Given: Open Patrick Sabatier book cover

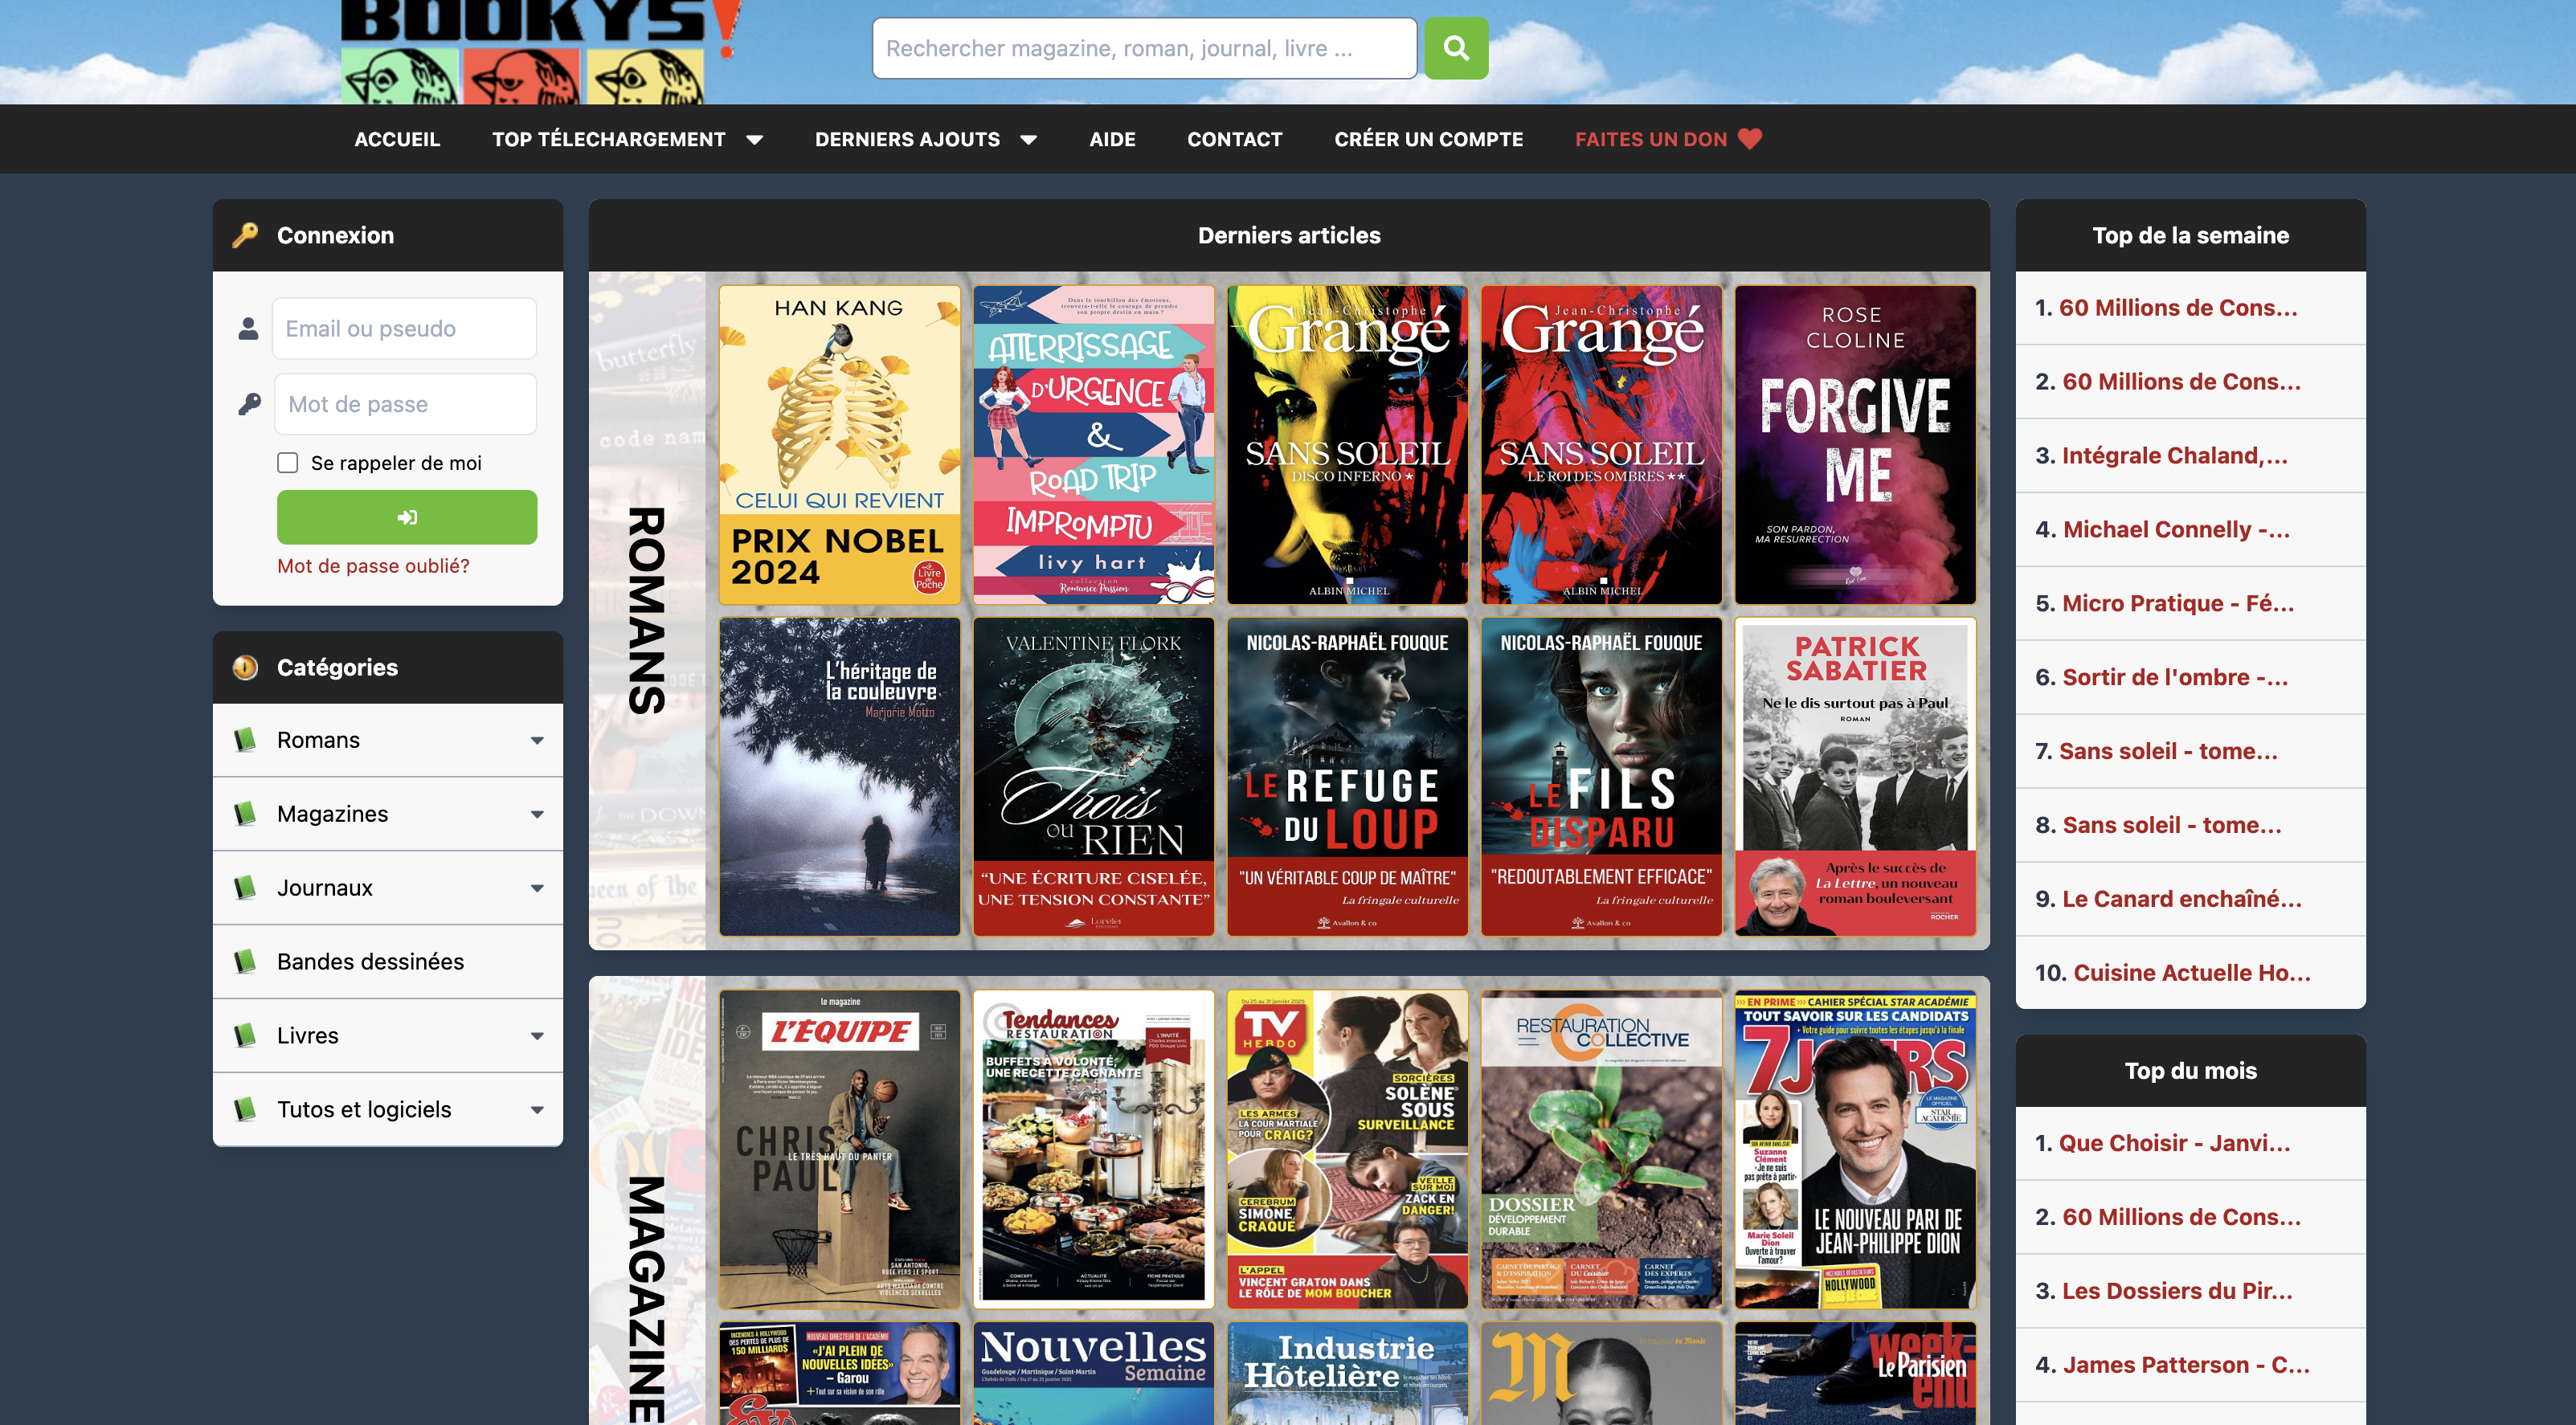Looking at the screenshot, I should point(1855,777).
